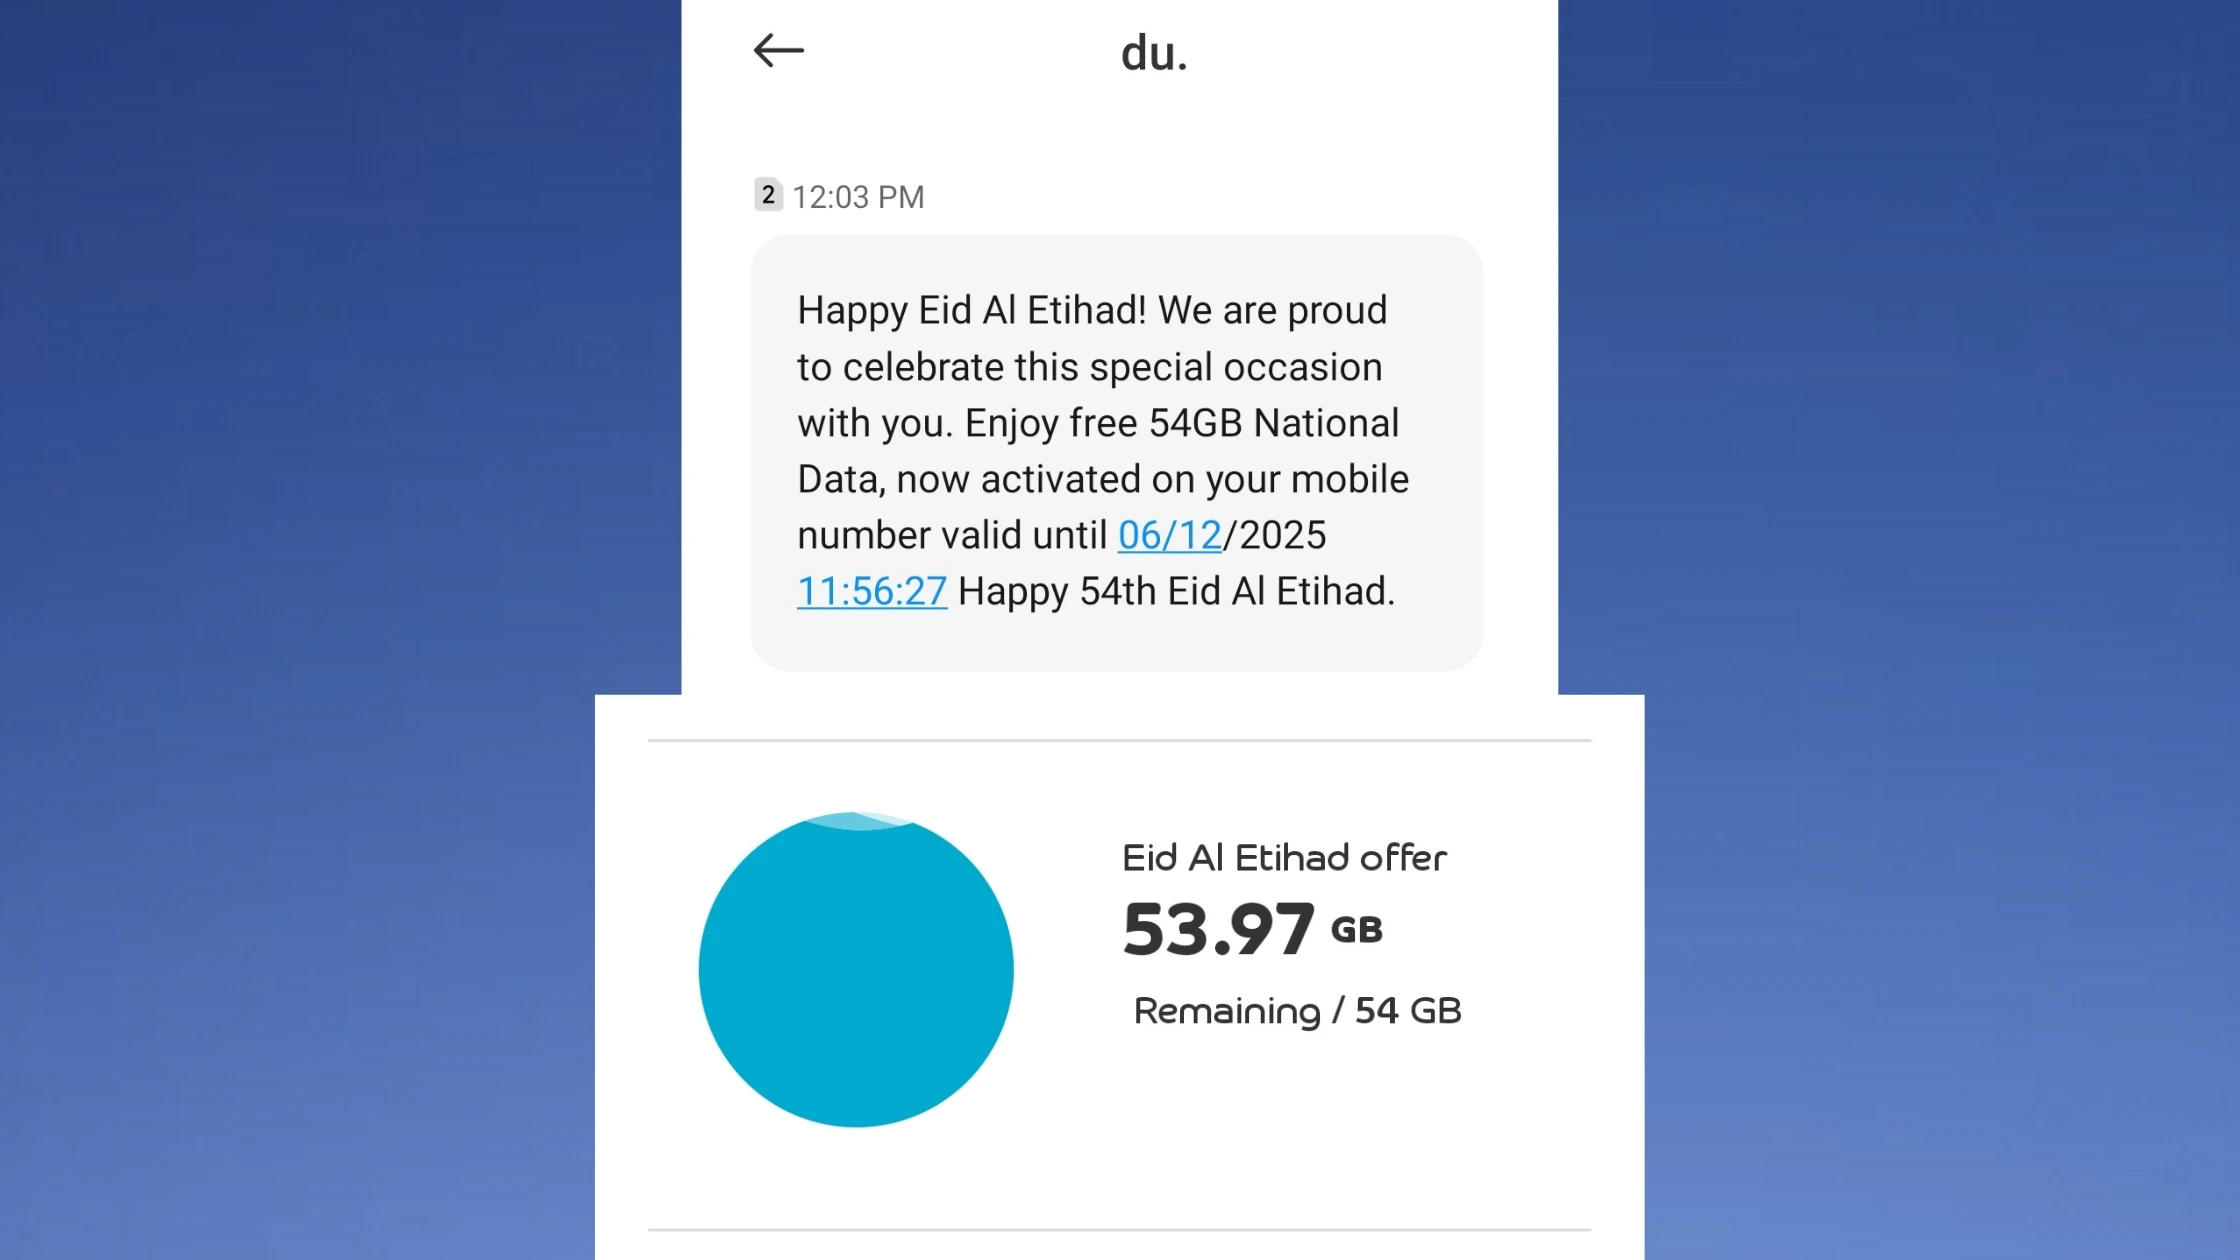2240x1260 pixels.
Task: Select the 12:03 PM message timestamp
Action: [858, 196]
